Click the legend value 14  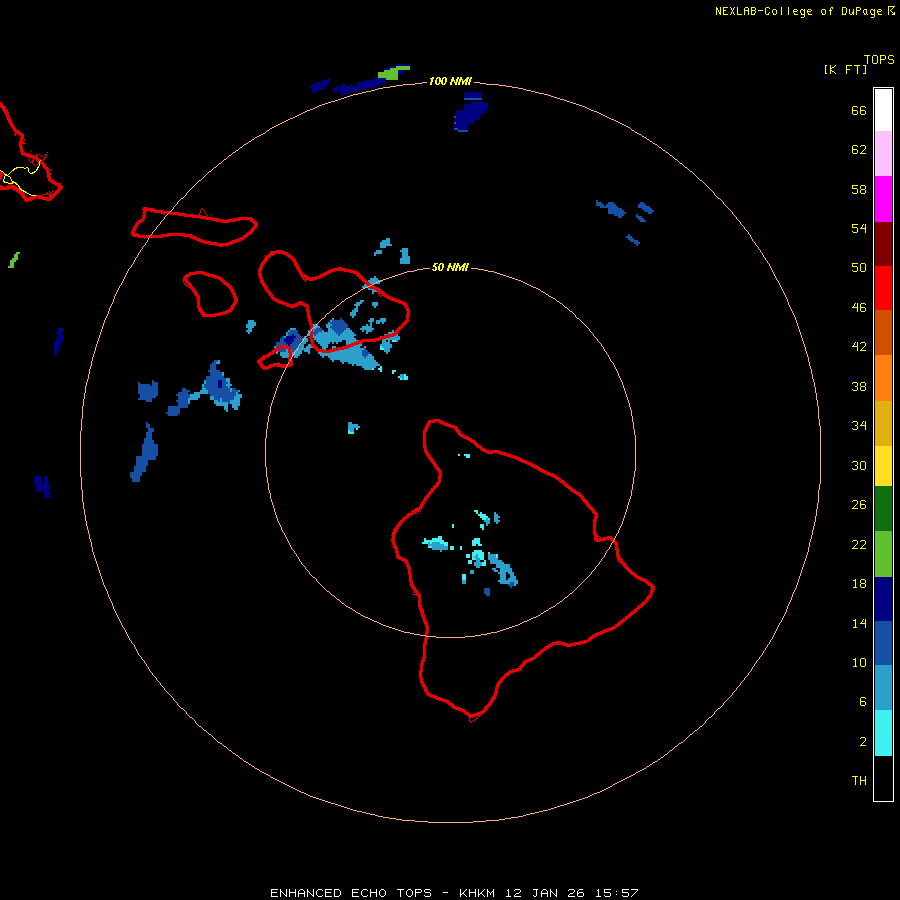pos(859,623)
